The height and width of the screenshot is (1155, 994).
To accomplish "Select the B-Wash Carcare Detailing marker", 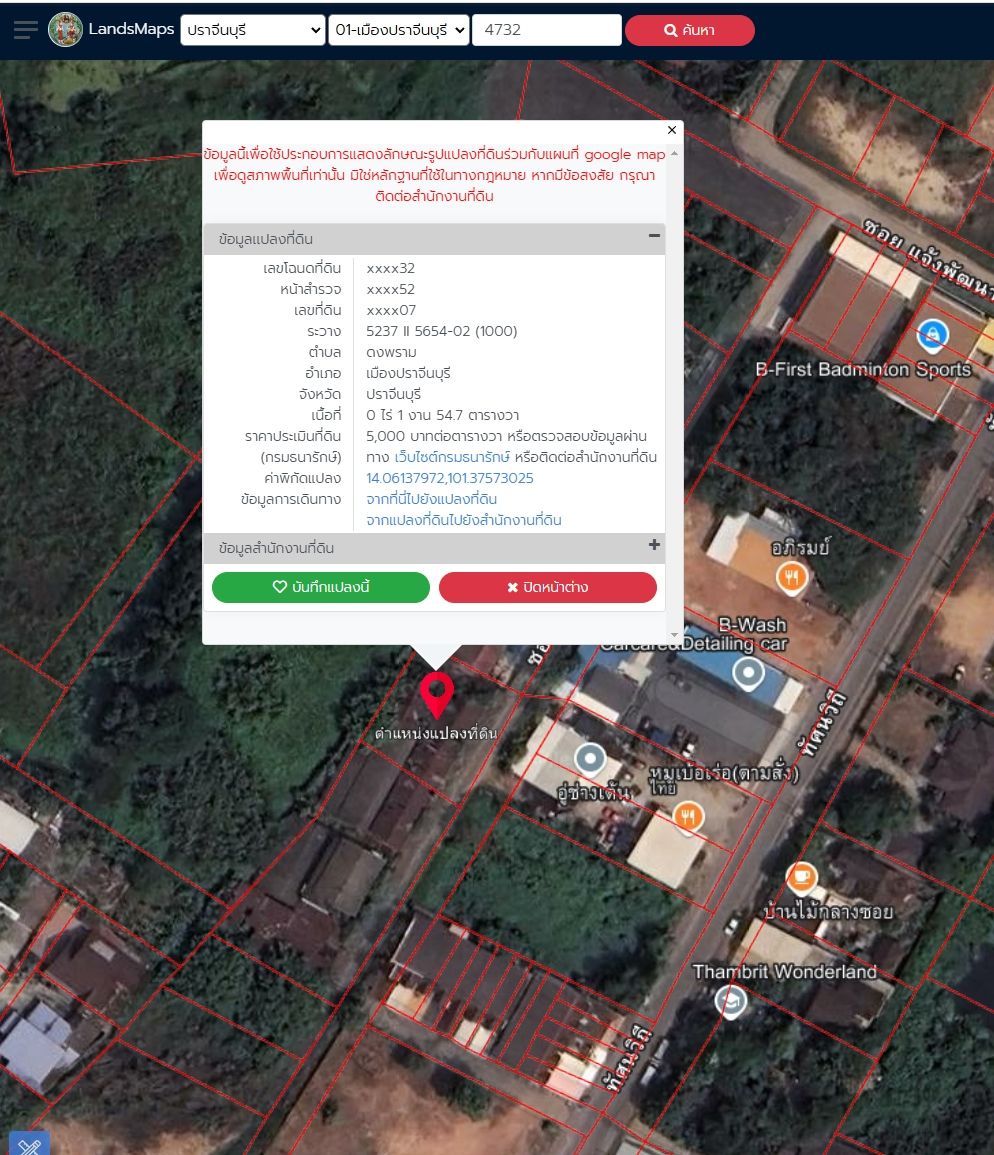I will pos(748,673).
